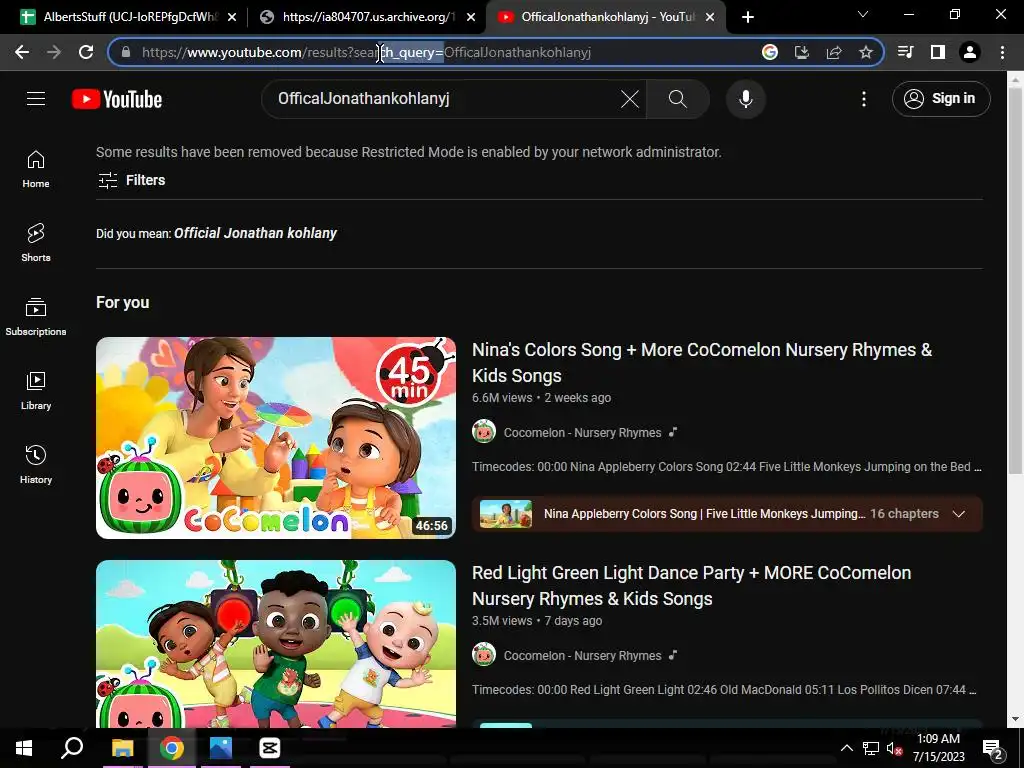The image size is (1024, 768).
Task: Bookmark this page with the star
Action: click(x=866, y=52)
